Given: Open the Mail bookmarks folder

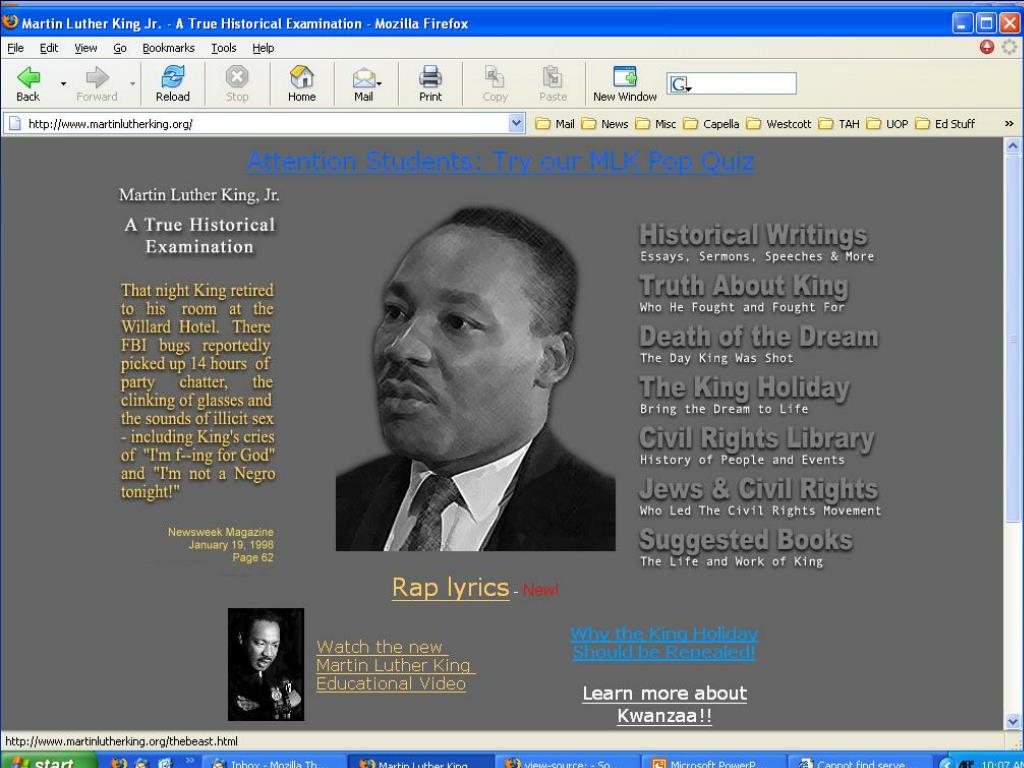Looking at the screenshot, I should 555,123.
